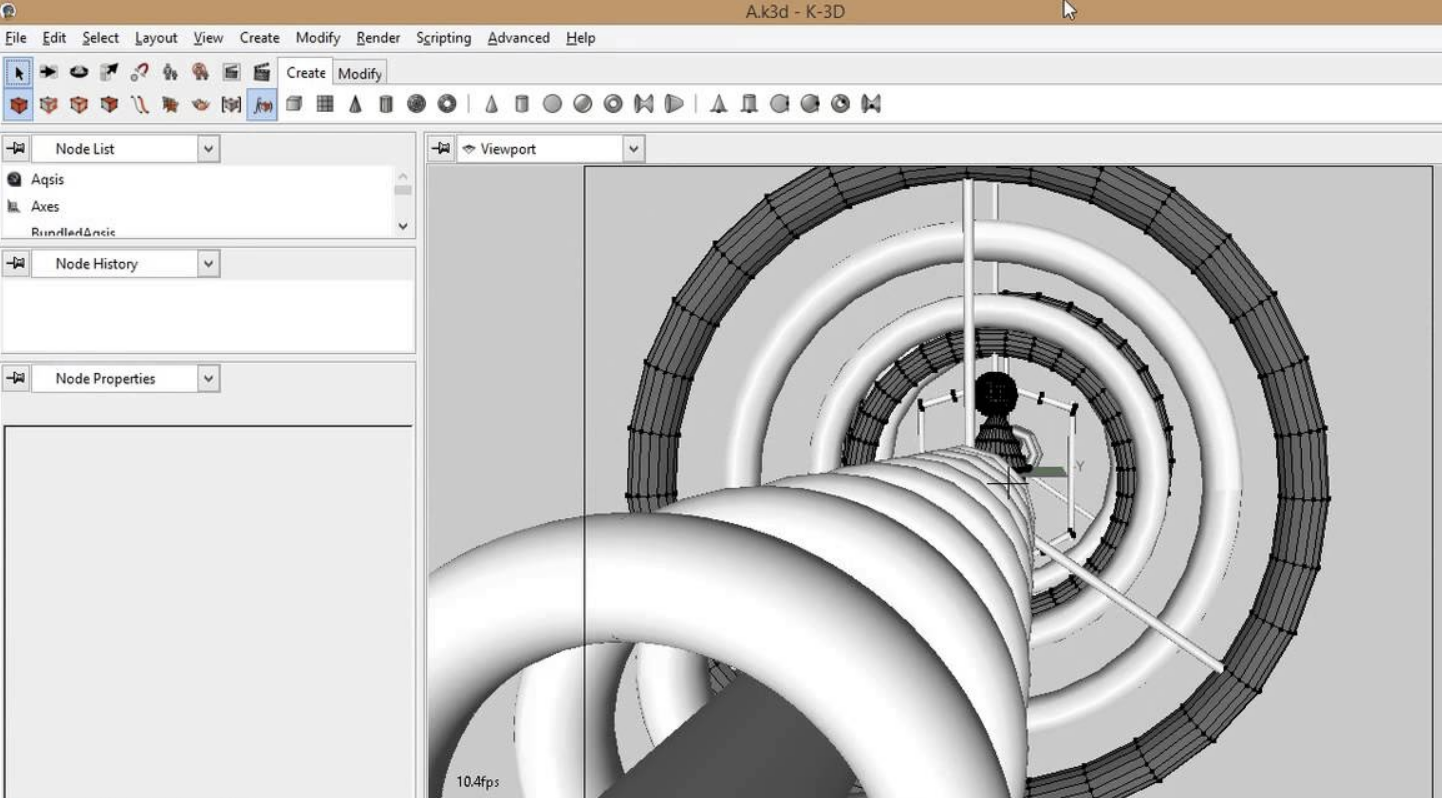Click the bracketed cube selection icon
This screenshot has width=1442, height=798.
pyautogui.click(x=231, y=104)
